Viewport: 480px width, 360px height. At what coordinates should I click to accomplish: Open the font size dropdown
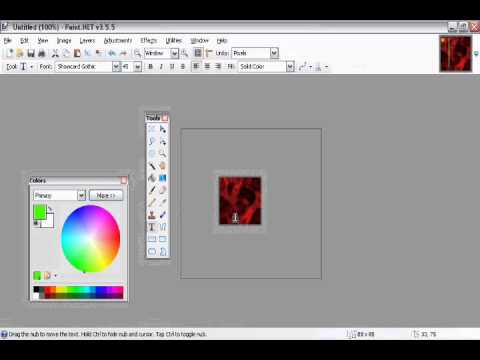(137, 67)
